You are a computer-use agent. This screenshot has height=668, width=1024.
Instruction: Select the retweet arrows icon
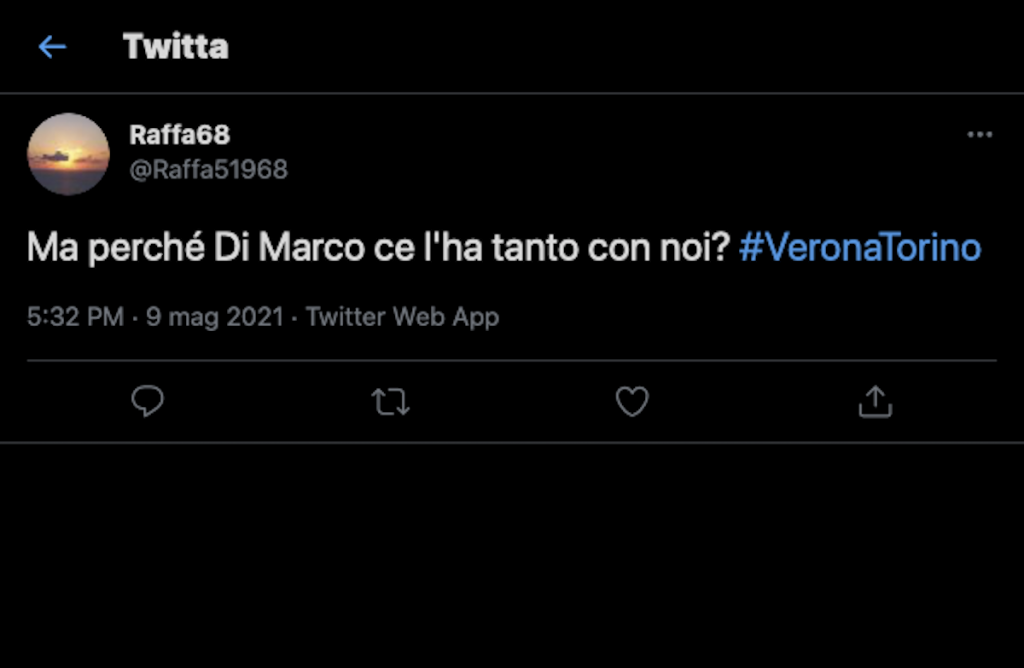pyautogui.click(x=390, y=401)
